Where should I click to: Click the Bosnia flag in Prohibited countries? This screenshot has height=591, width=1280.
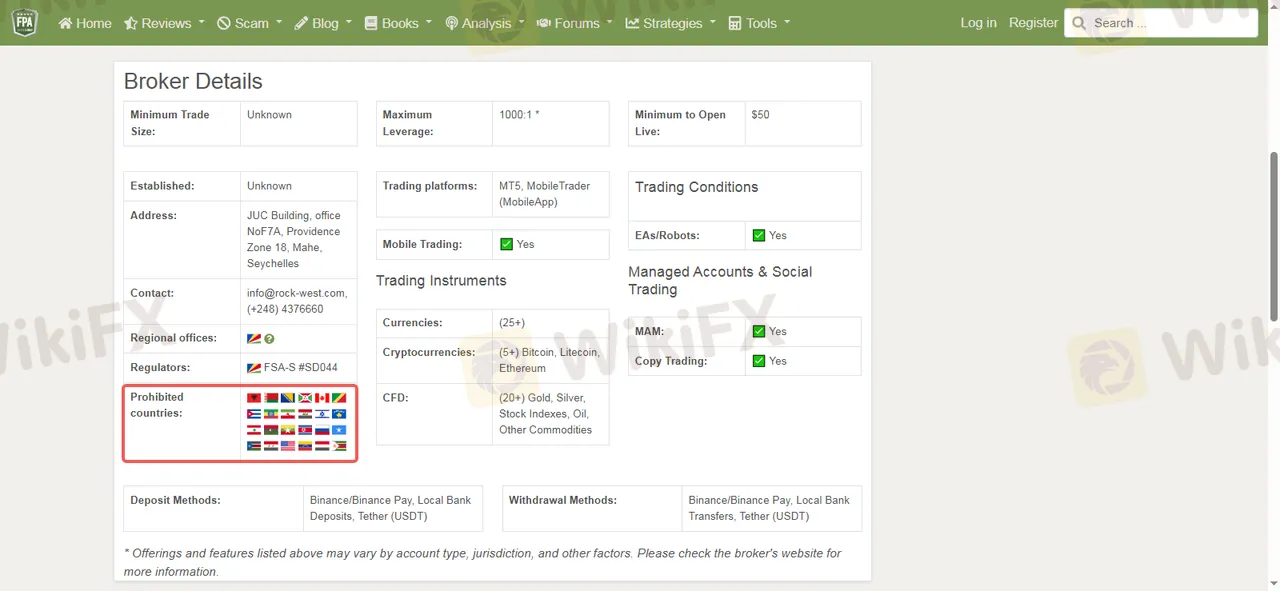coord(288,398)
